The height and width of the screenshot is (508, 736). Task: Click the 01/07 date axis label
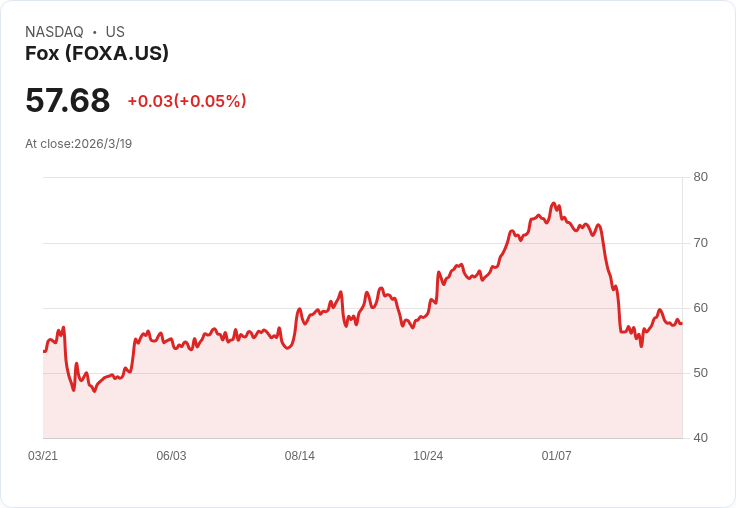556,455
